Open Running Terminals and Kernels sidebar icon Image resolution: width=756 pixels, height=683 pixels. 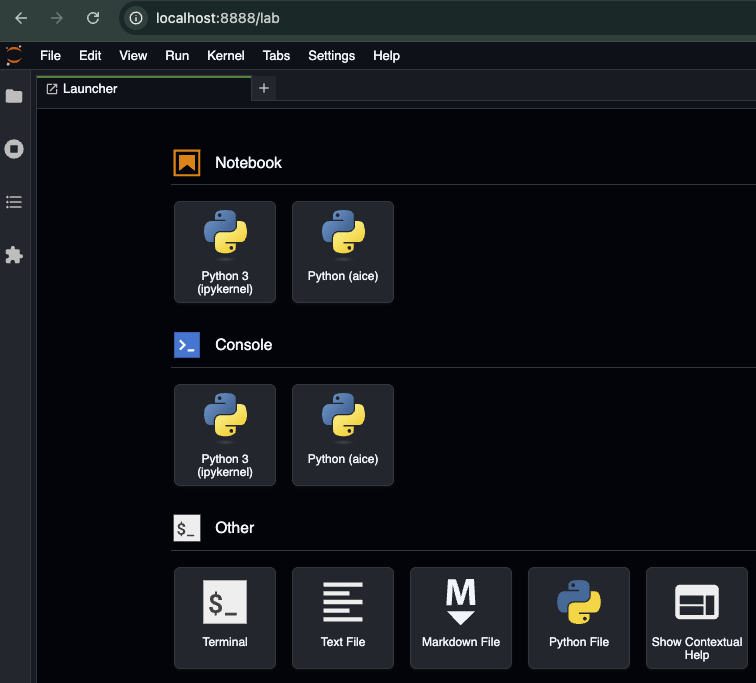coord(14,149)
